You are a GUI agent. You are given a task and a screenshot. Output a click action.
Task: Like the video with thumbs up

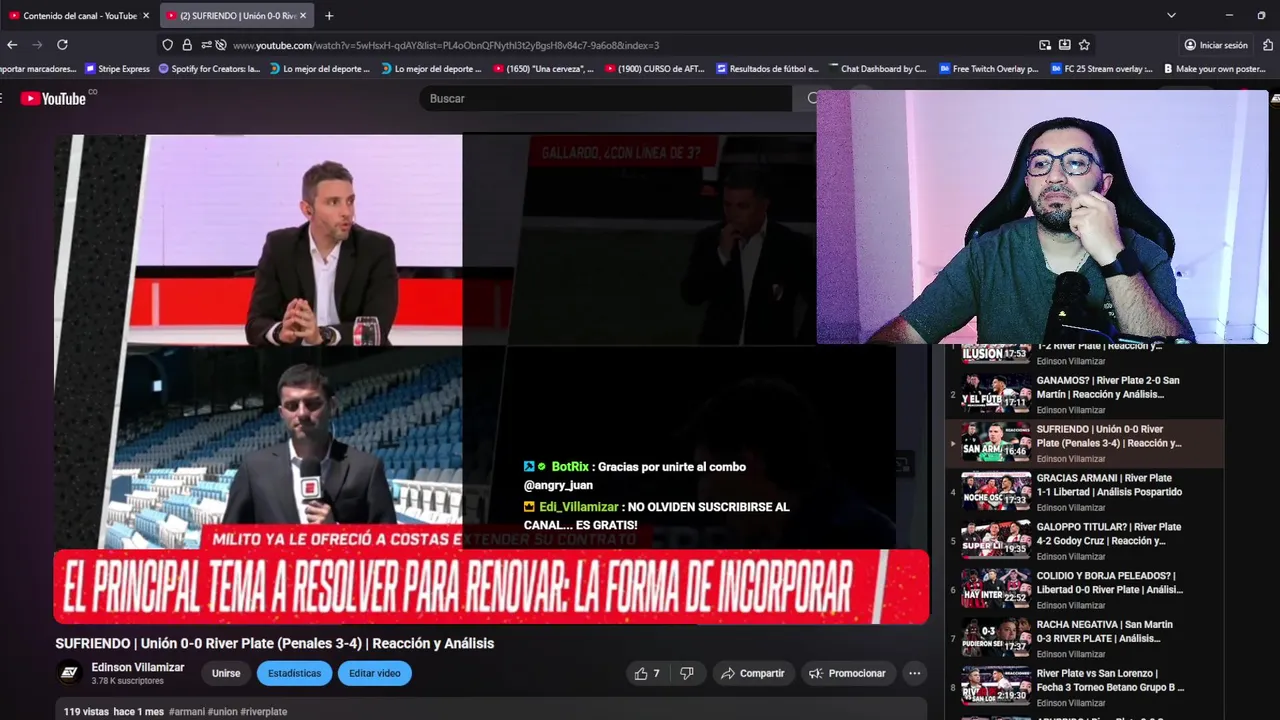pos(647,673)
